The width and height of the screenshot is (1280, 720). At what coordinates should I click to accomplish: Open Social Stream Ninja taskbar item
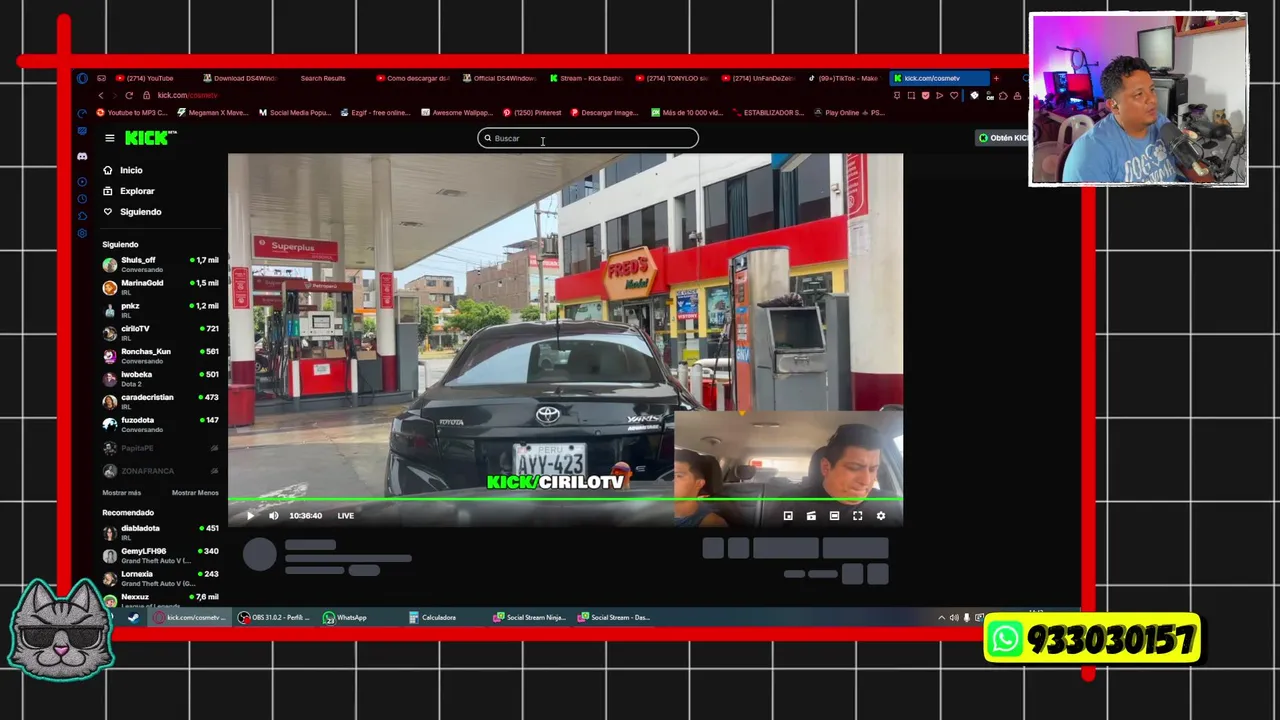pyautogui.click(x=529, y=618)
